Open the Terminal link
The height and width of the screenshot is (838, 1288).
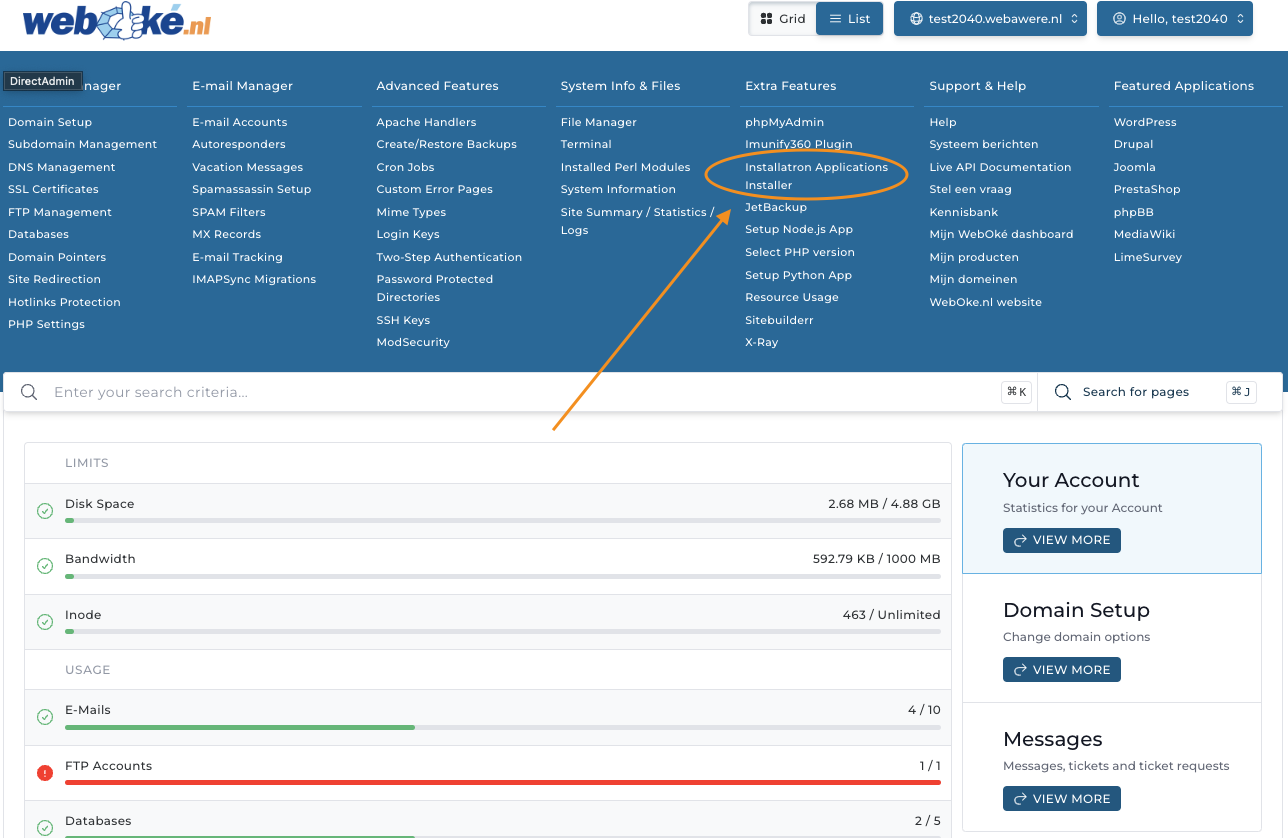point(586,144)
